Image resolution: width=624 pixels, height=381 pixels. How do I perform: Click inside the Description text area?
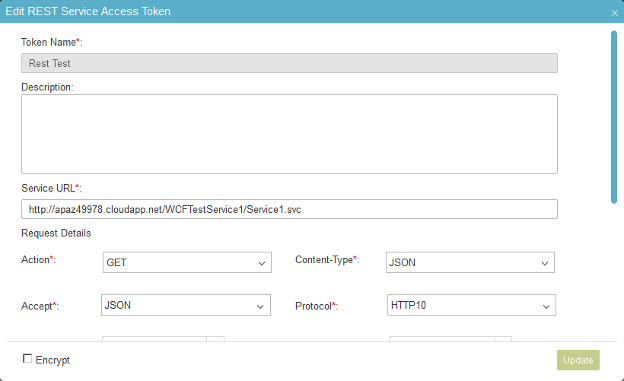(x=289, y=134)
